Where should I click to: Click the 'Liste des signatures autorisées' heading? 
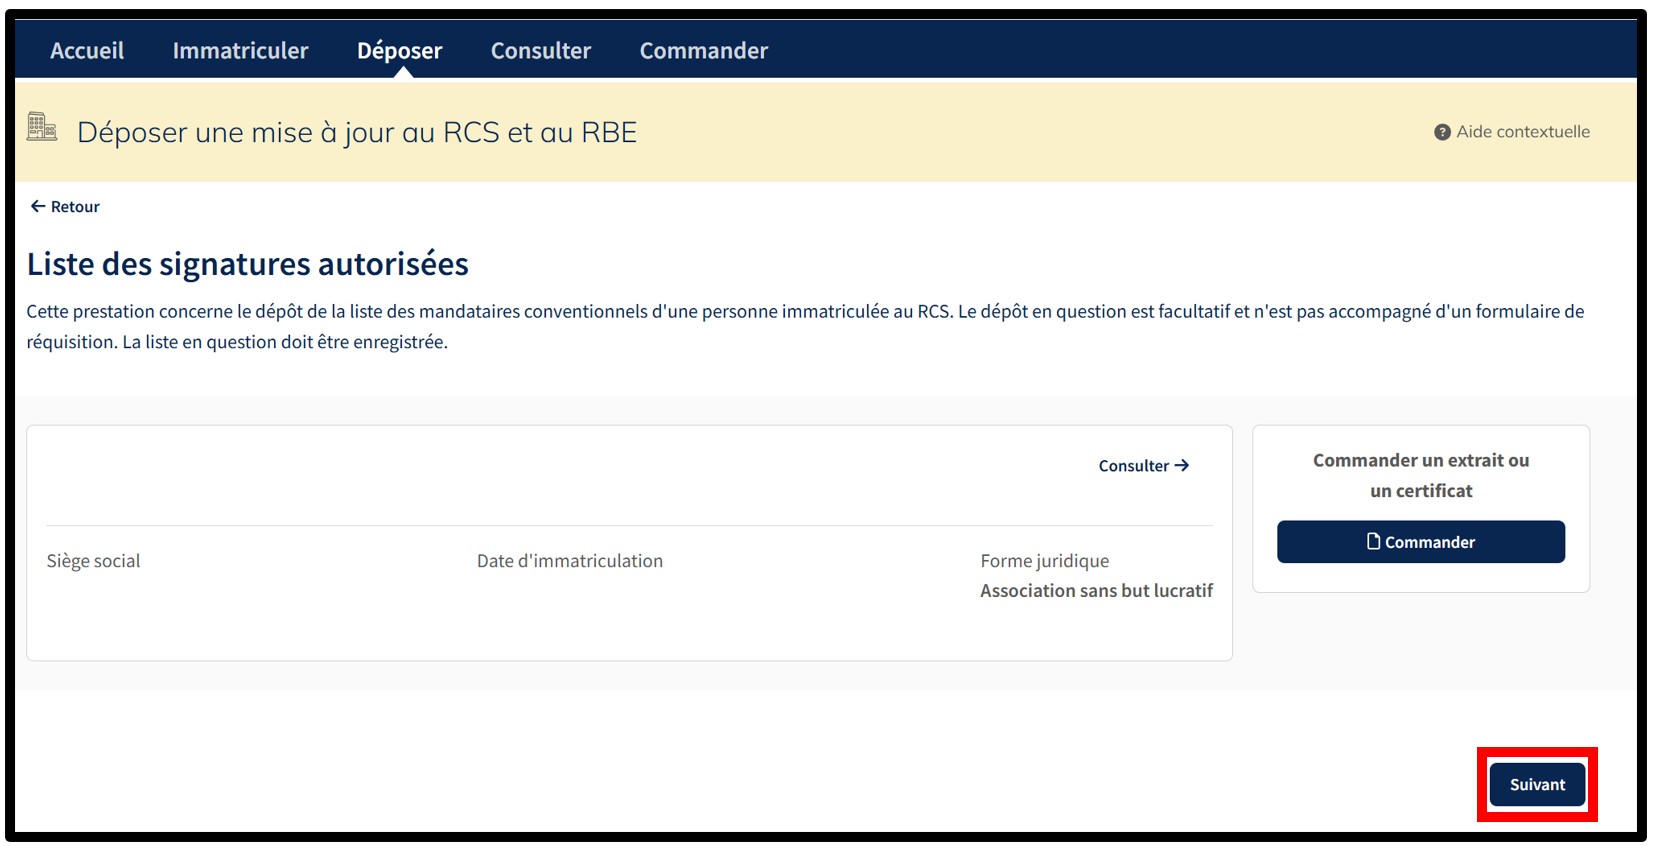[x=248, y=264]
